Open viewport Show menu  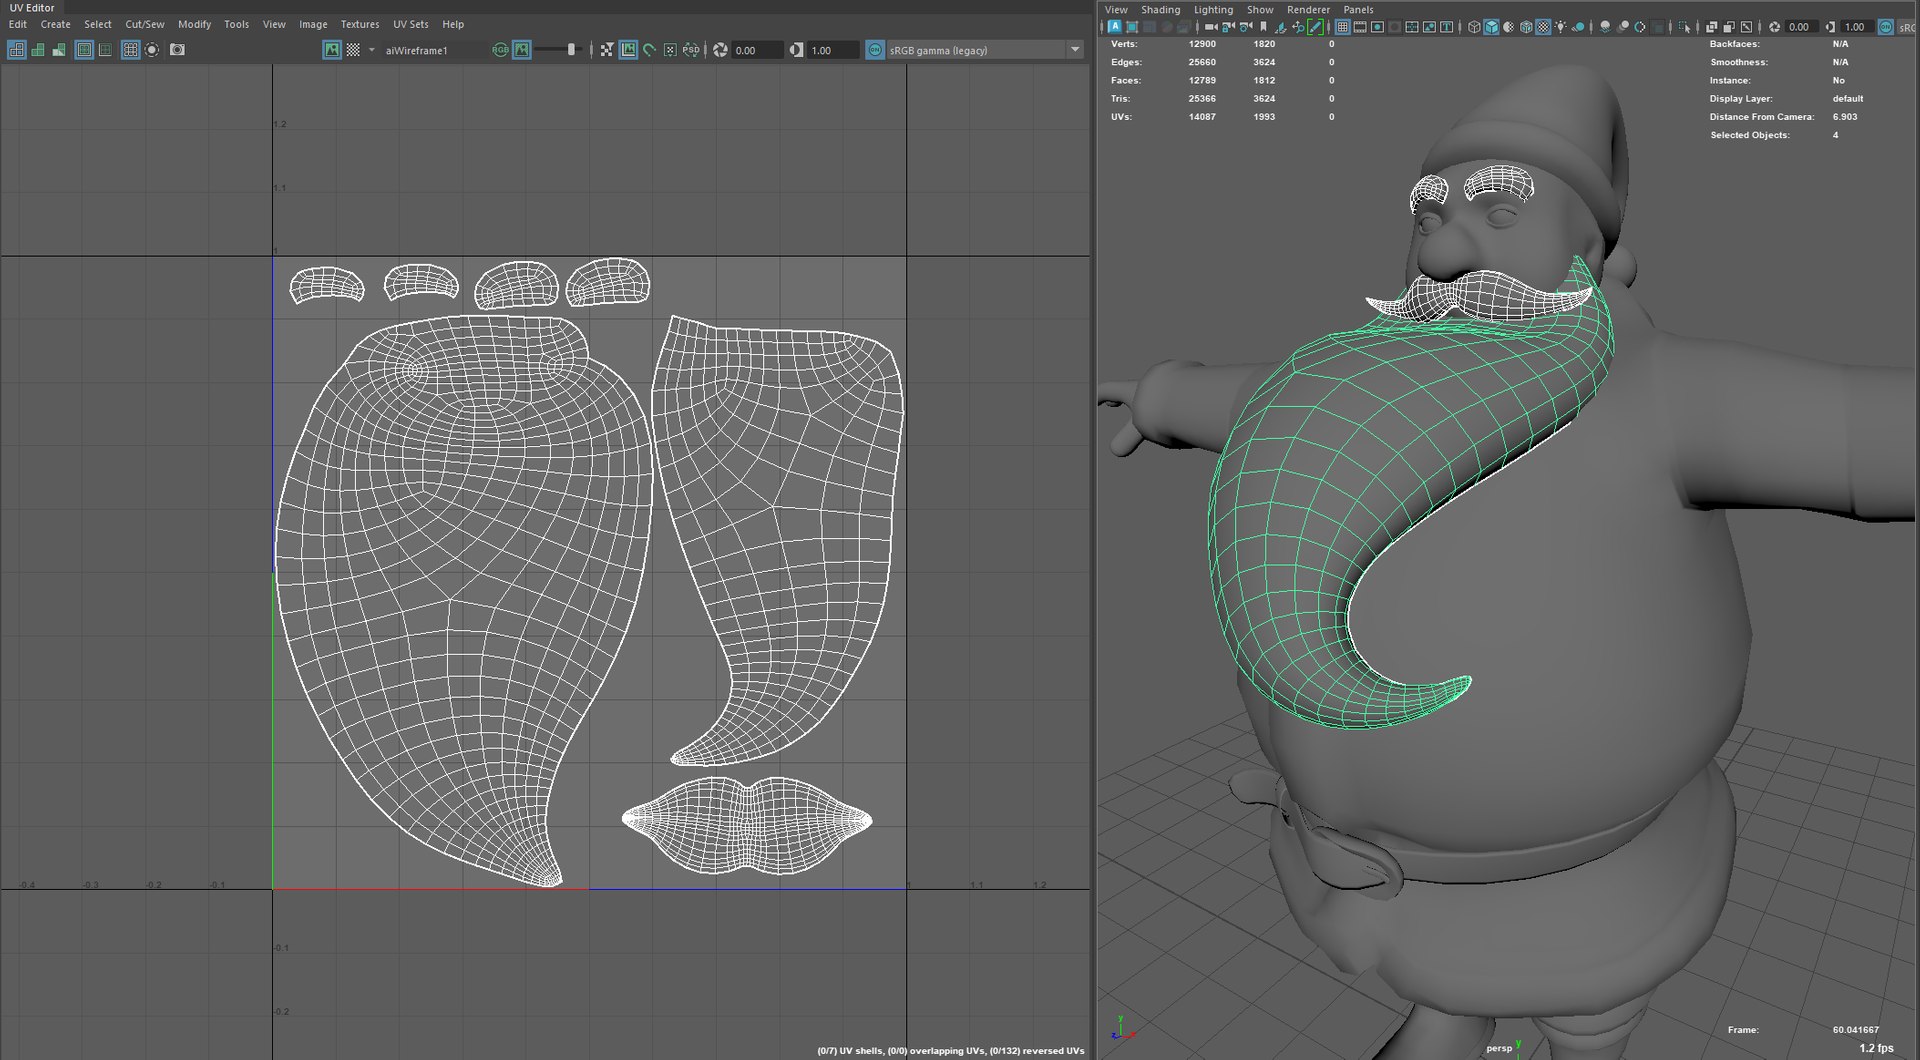(1260, 9)
